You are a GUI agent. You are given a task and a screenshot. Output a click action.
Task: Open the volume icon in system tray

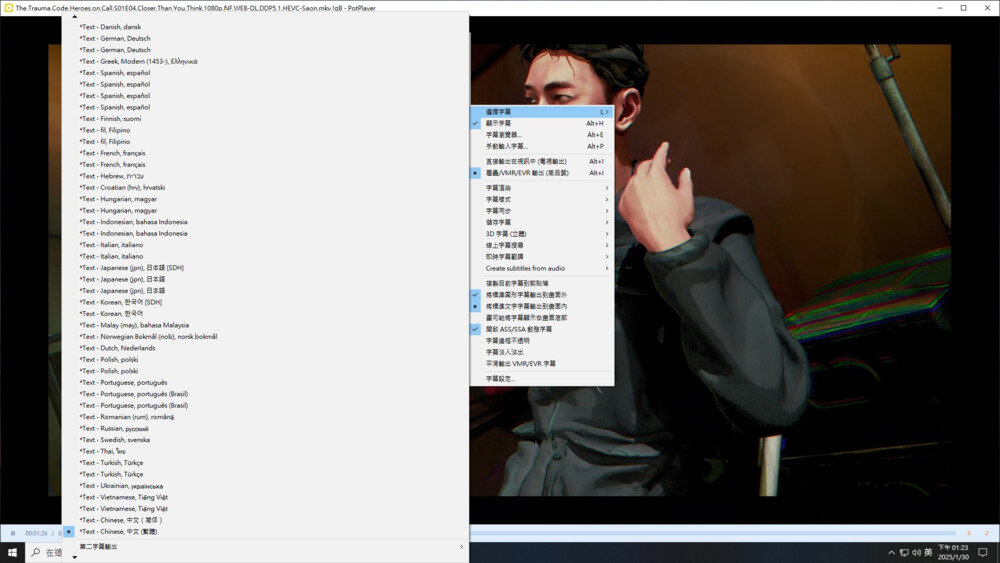tap(916, 553)
